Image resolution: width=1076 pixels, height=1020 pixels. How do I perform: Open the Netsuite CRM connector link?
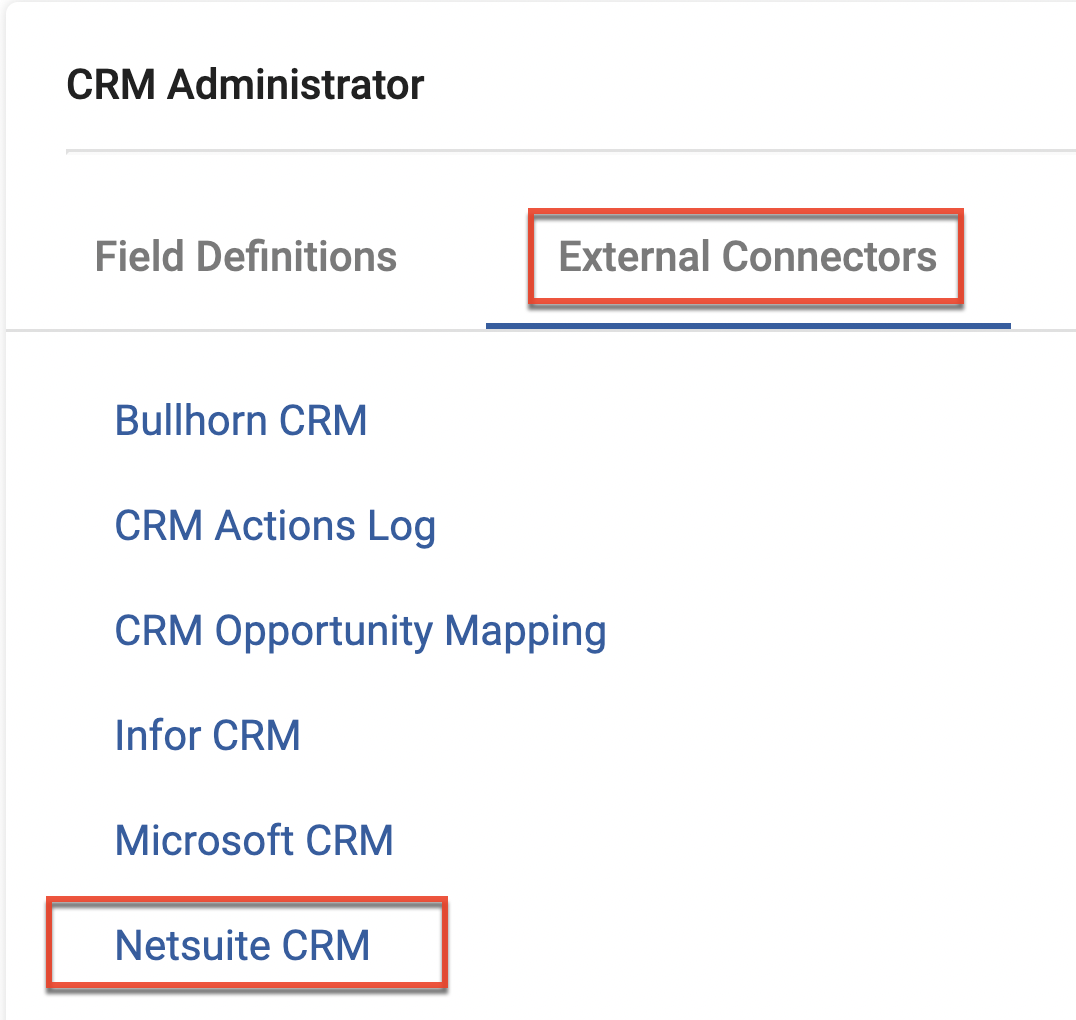pyautogui.click(x=243, y=945)
